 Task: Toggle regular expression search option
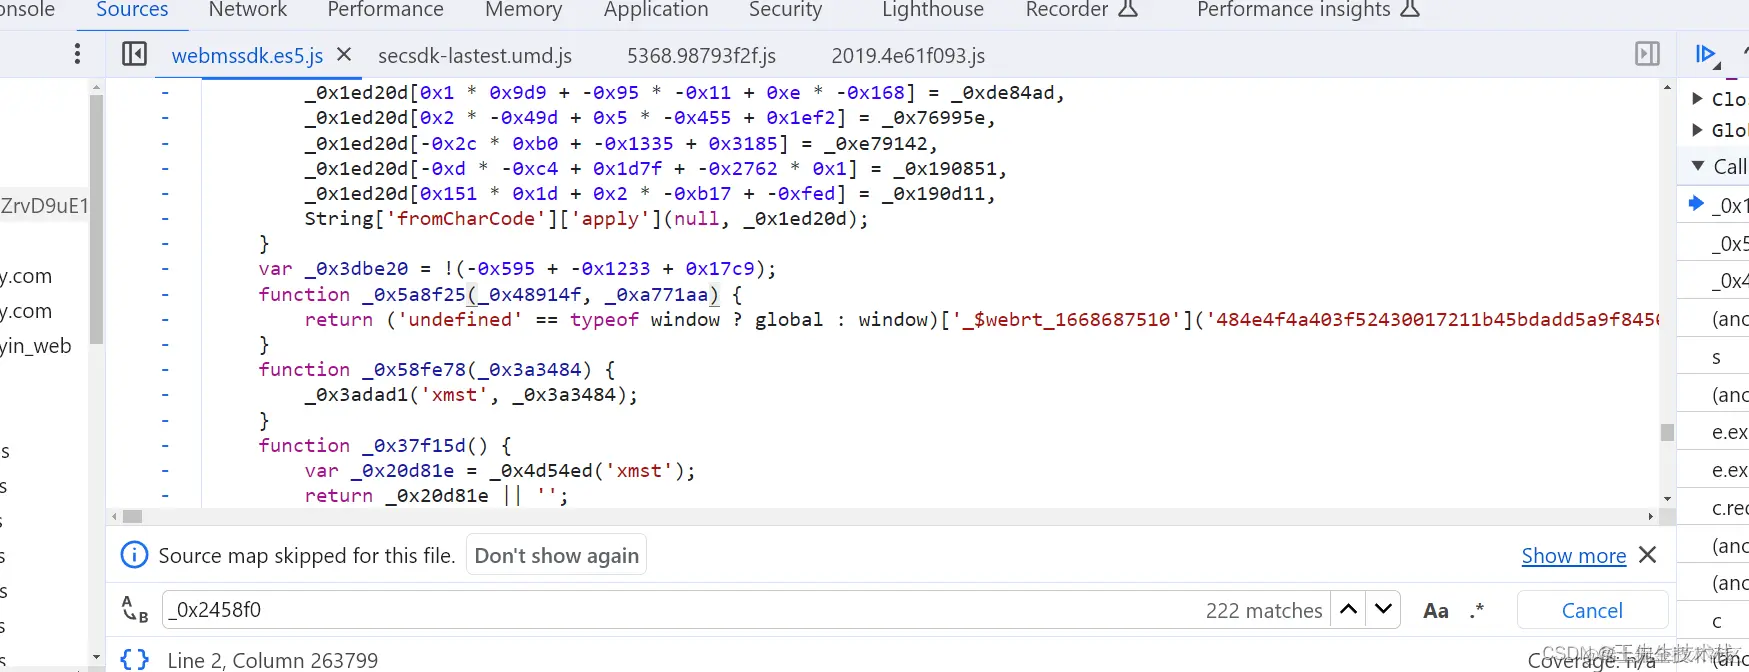click(x=1477, y=610)
